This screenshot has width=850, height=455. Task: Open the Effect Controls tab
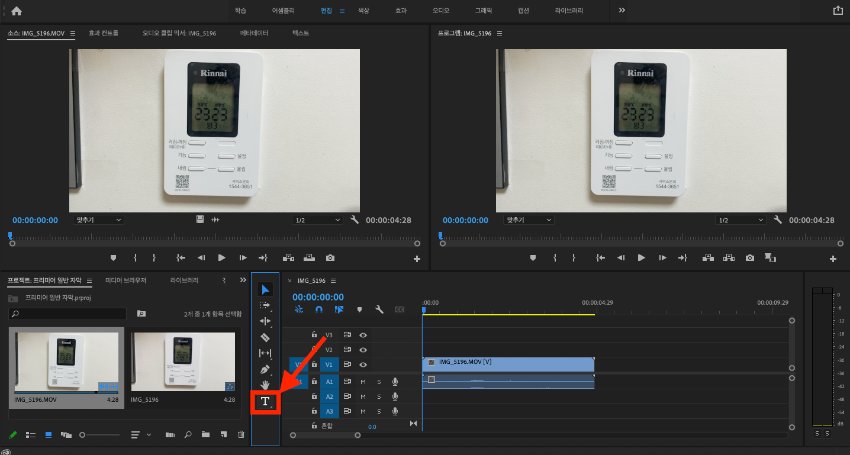pos(103,33)
